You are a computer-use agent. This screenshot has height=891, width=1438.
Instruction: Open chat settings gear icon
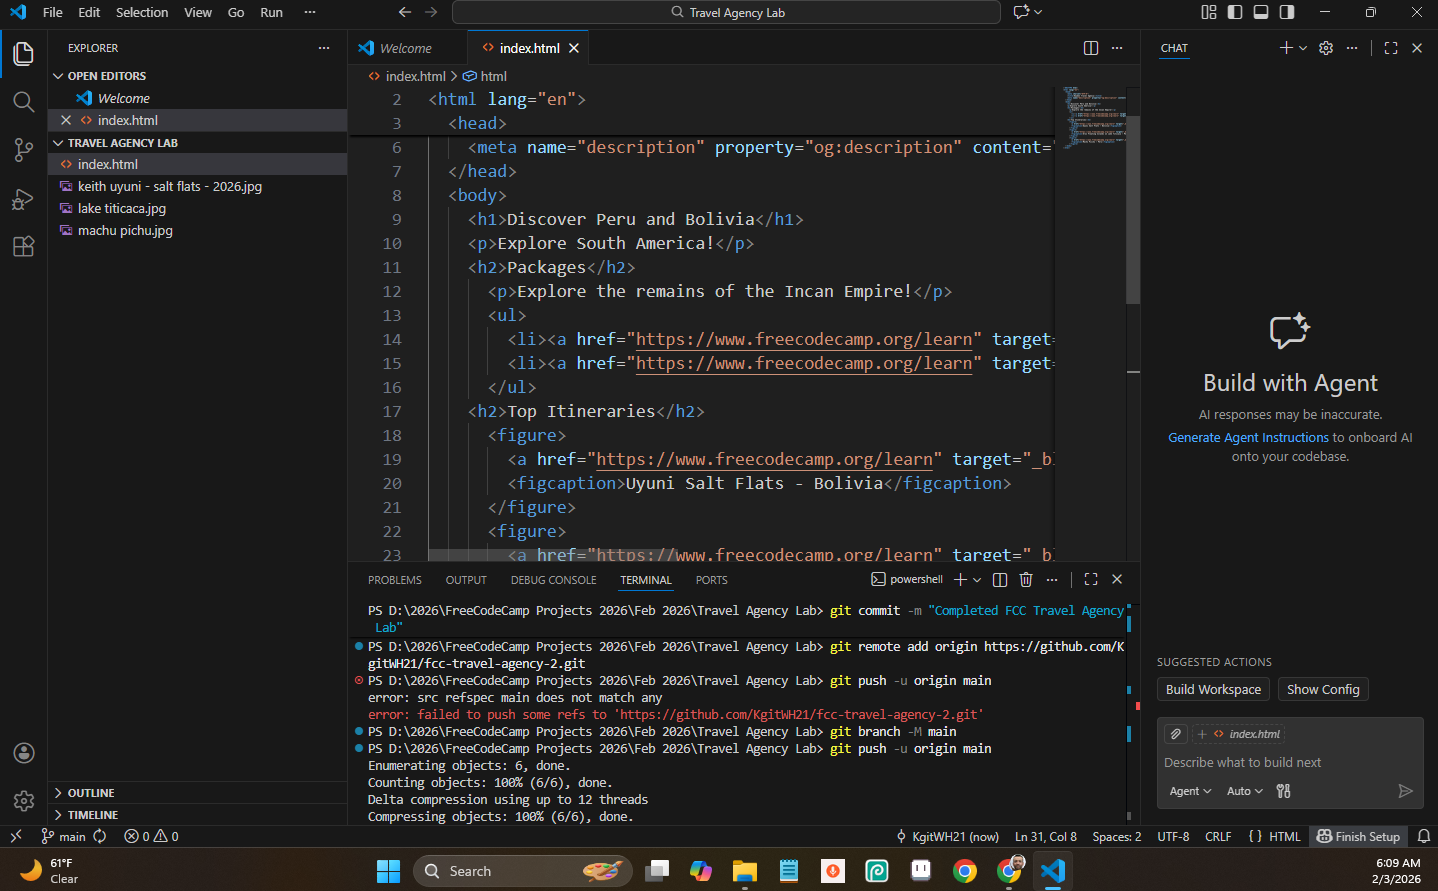coord(1325,48)
